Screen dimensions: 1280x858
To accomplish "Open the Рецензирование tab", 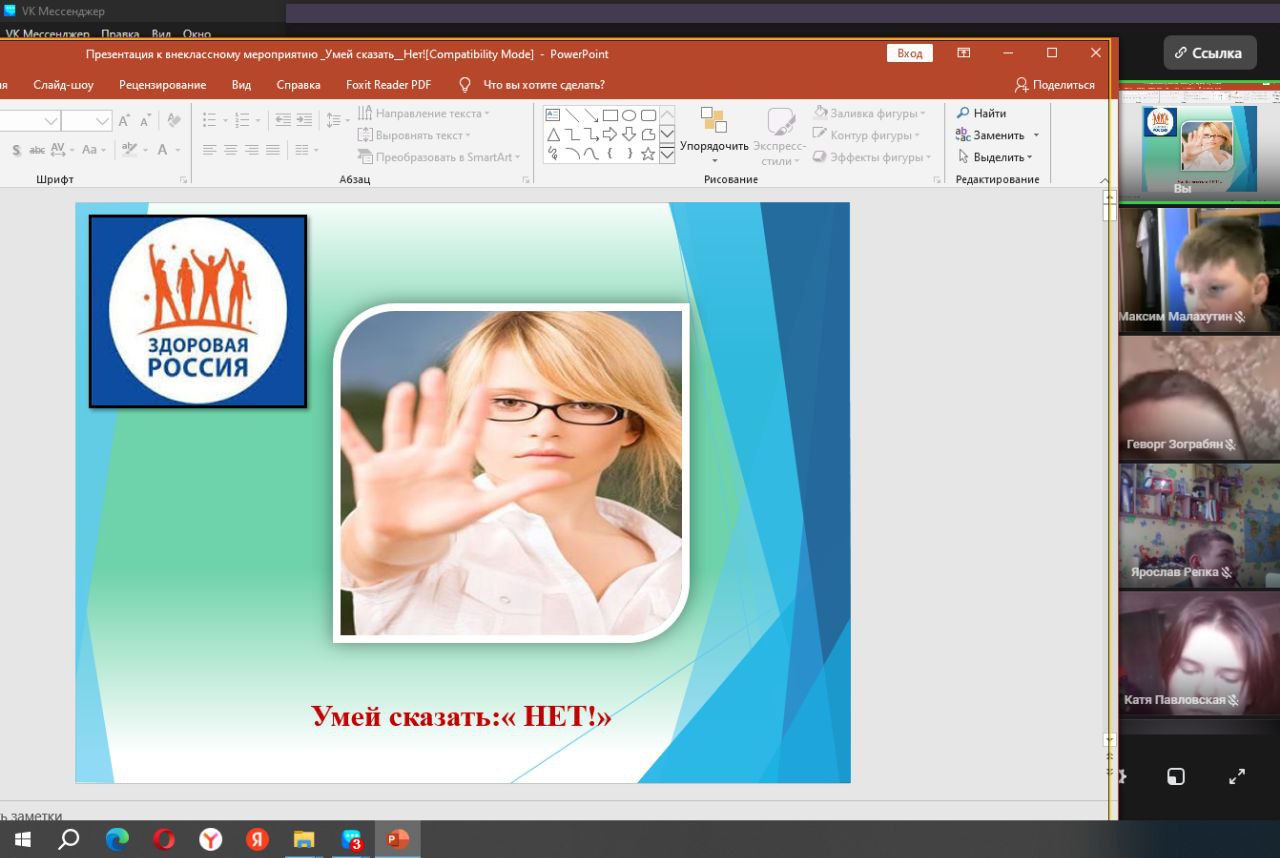I will [162, 85].
